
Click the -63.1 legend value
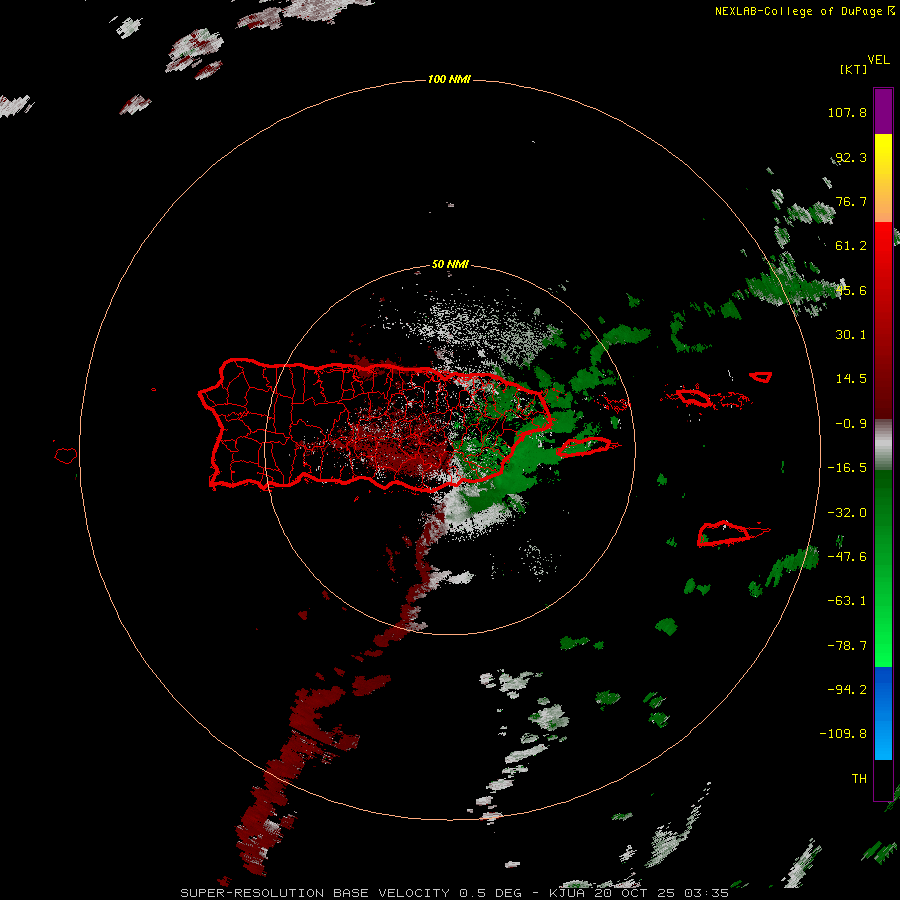(x=847, y=601)
